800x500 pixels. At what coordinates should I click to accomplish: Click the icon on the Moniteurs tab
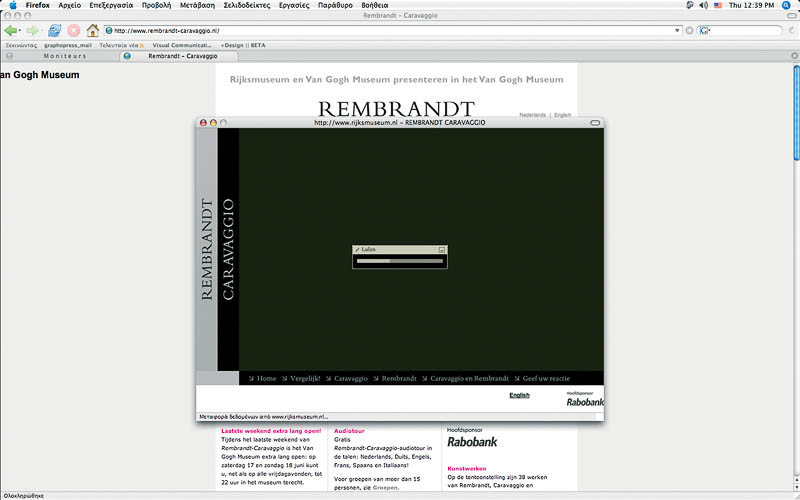click(9, 56)
